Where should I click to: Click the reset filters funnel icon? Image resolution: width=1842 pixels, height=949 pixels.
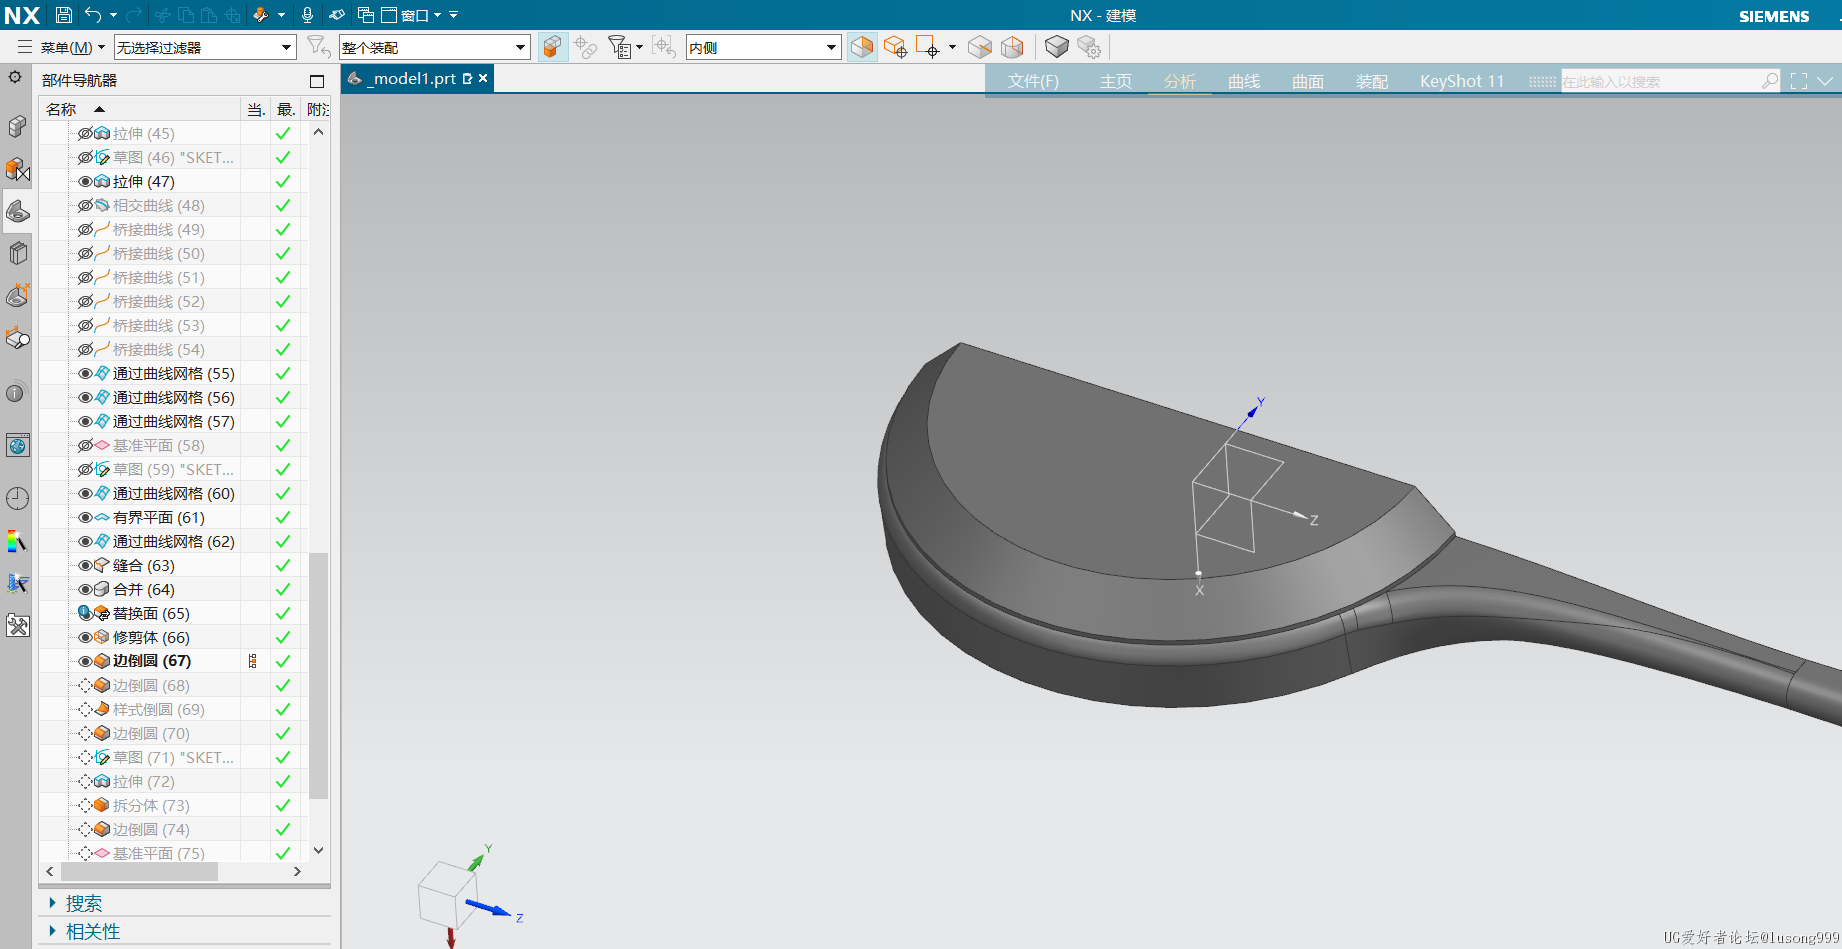point(317,47)
